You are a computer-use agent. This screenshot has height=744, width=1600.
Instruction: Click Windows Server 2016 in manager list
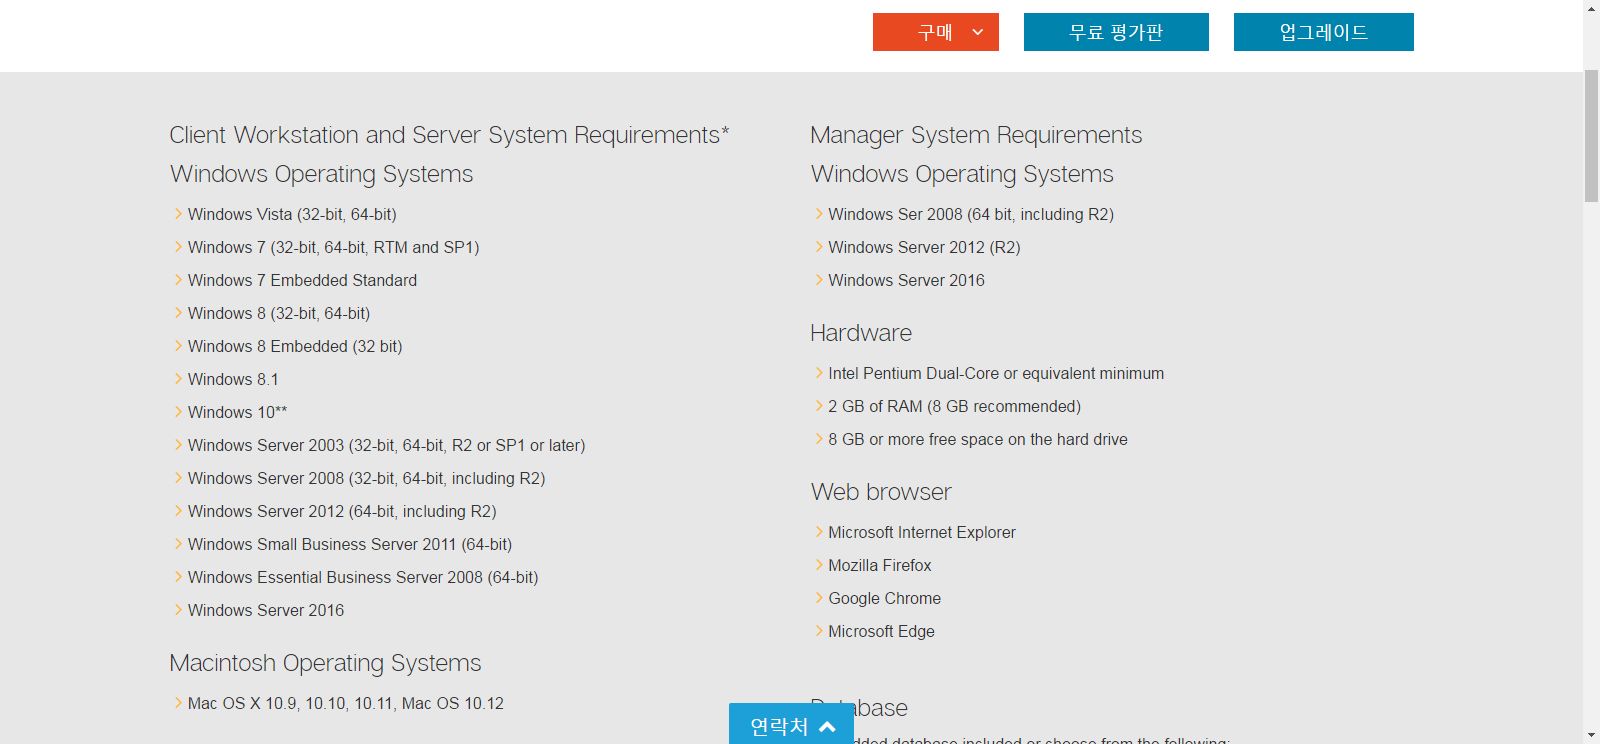pyautogui.click(x=906, y=280)
